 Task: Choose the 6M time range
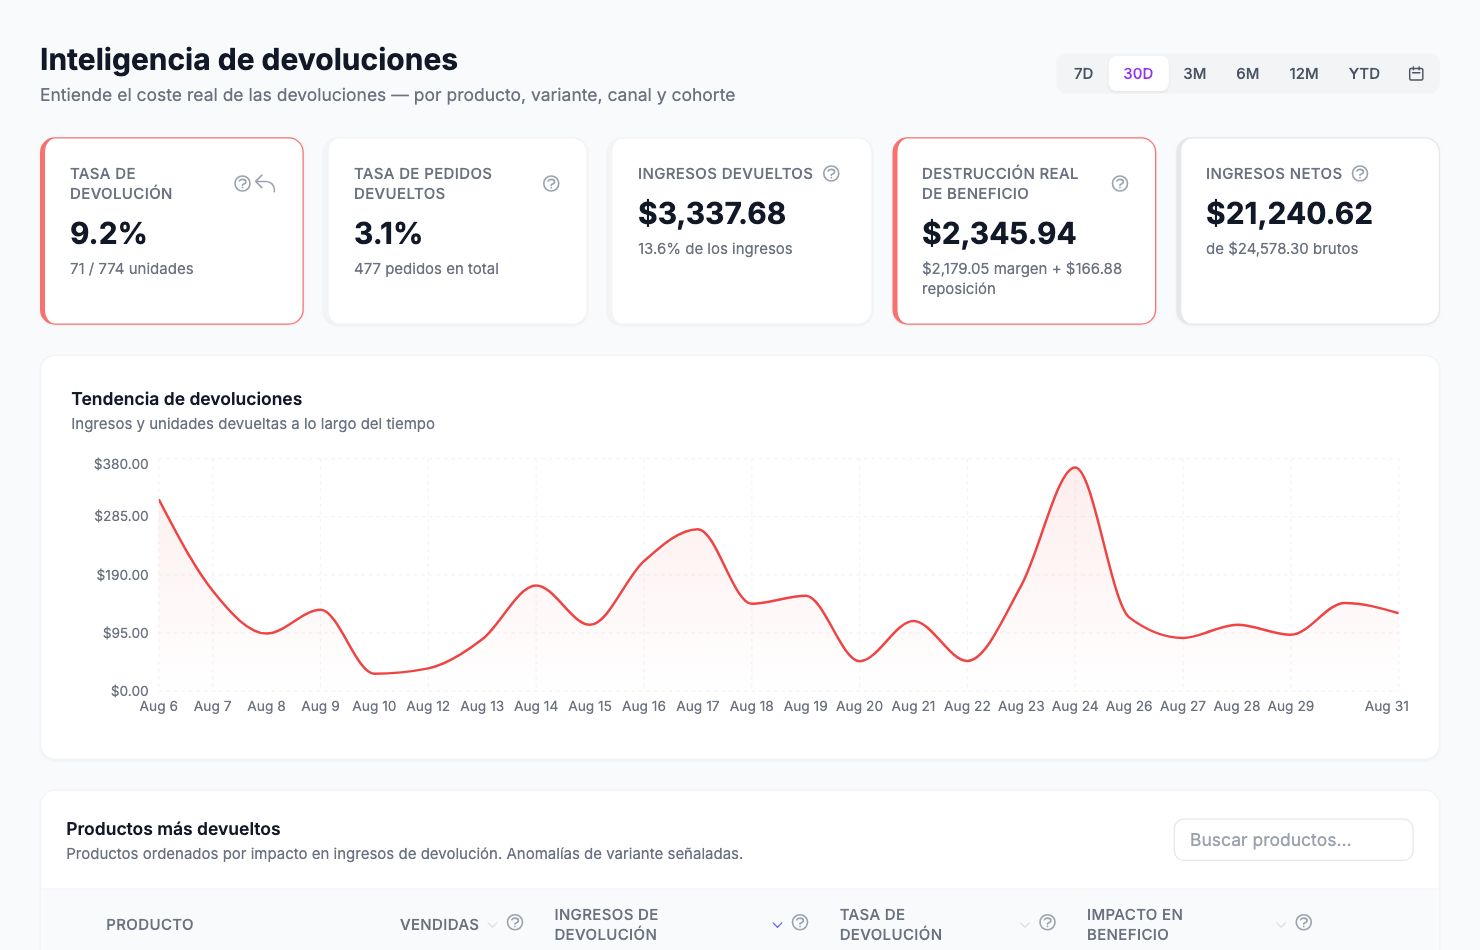[x=1248, y=73]
